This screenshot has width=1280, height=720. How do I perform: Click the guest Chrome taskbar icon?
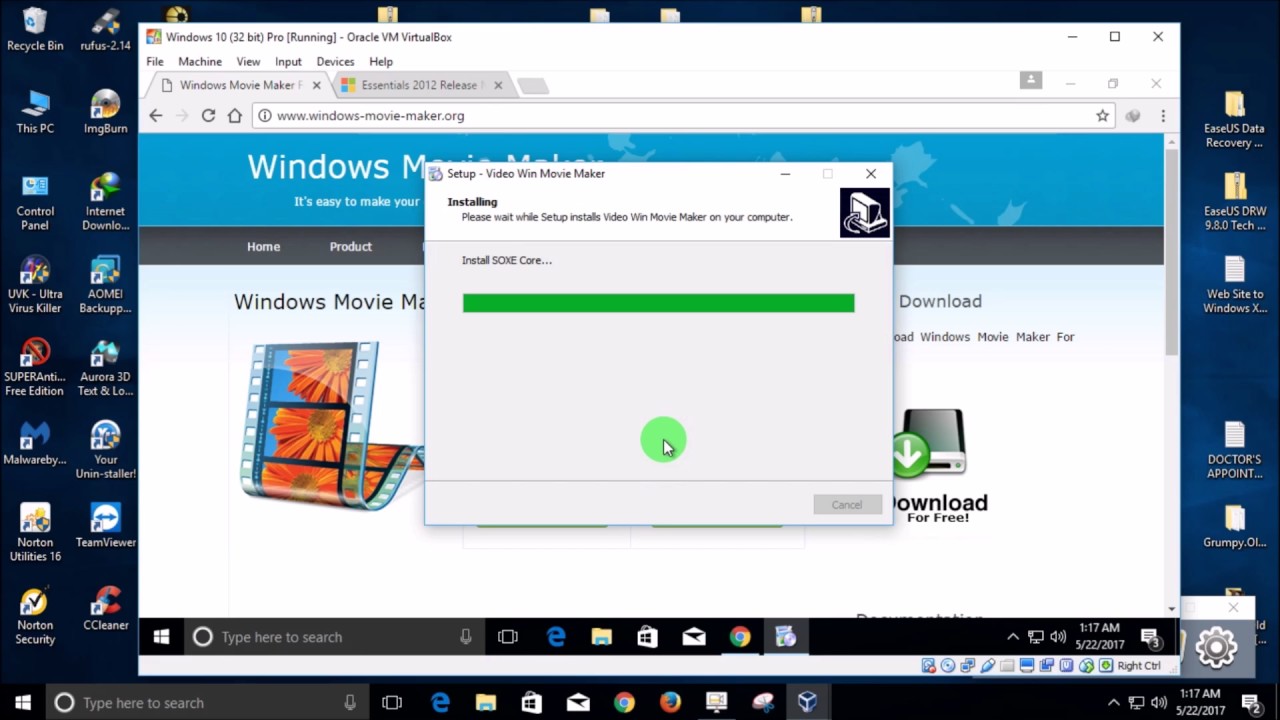pos(739,637)
